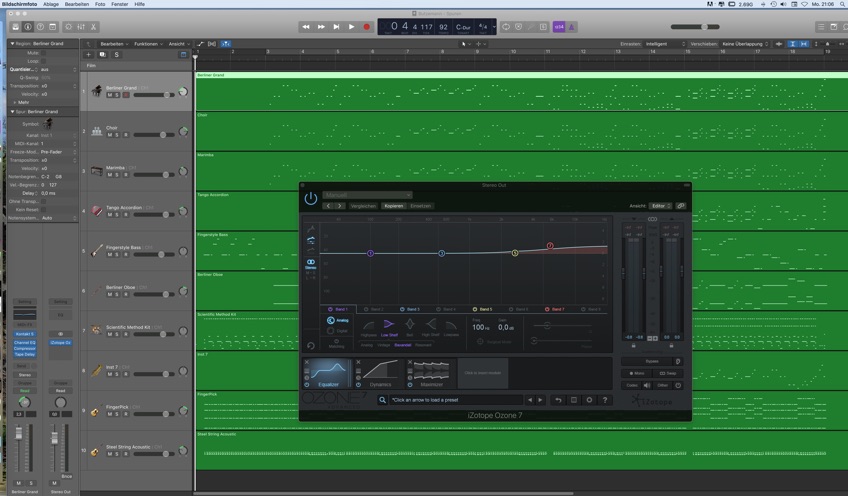Click the duplicate track button
848x496 pixels.
pos(103,55)
